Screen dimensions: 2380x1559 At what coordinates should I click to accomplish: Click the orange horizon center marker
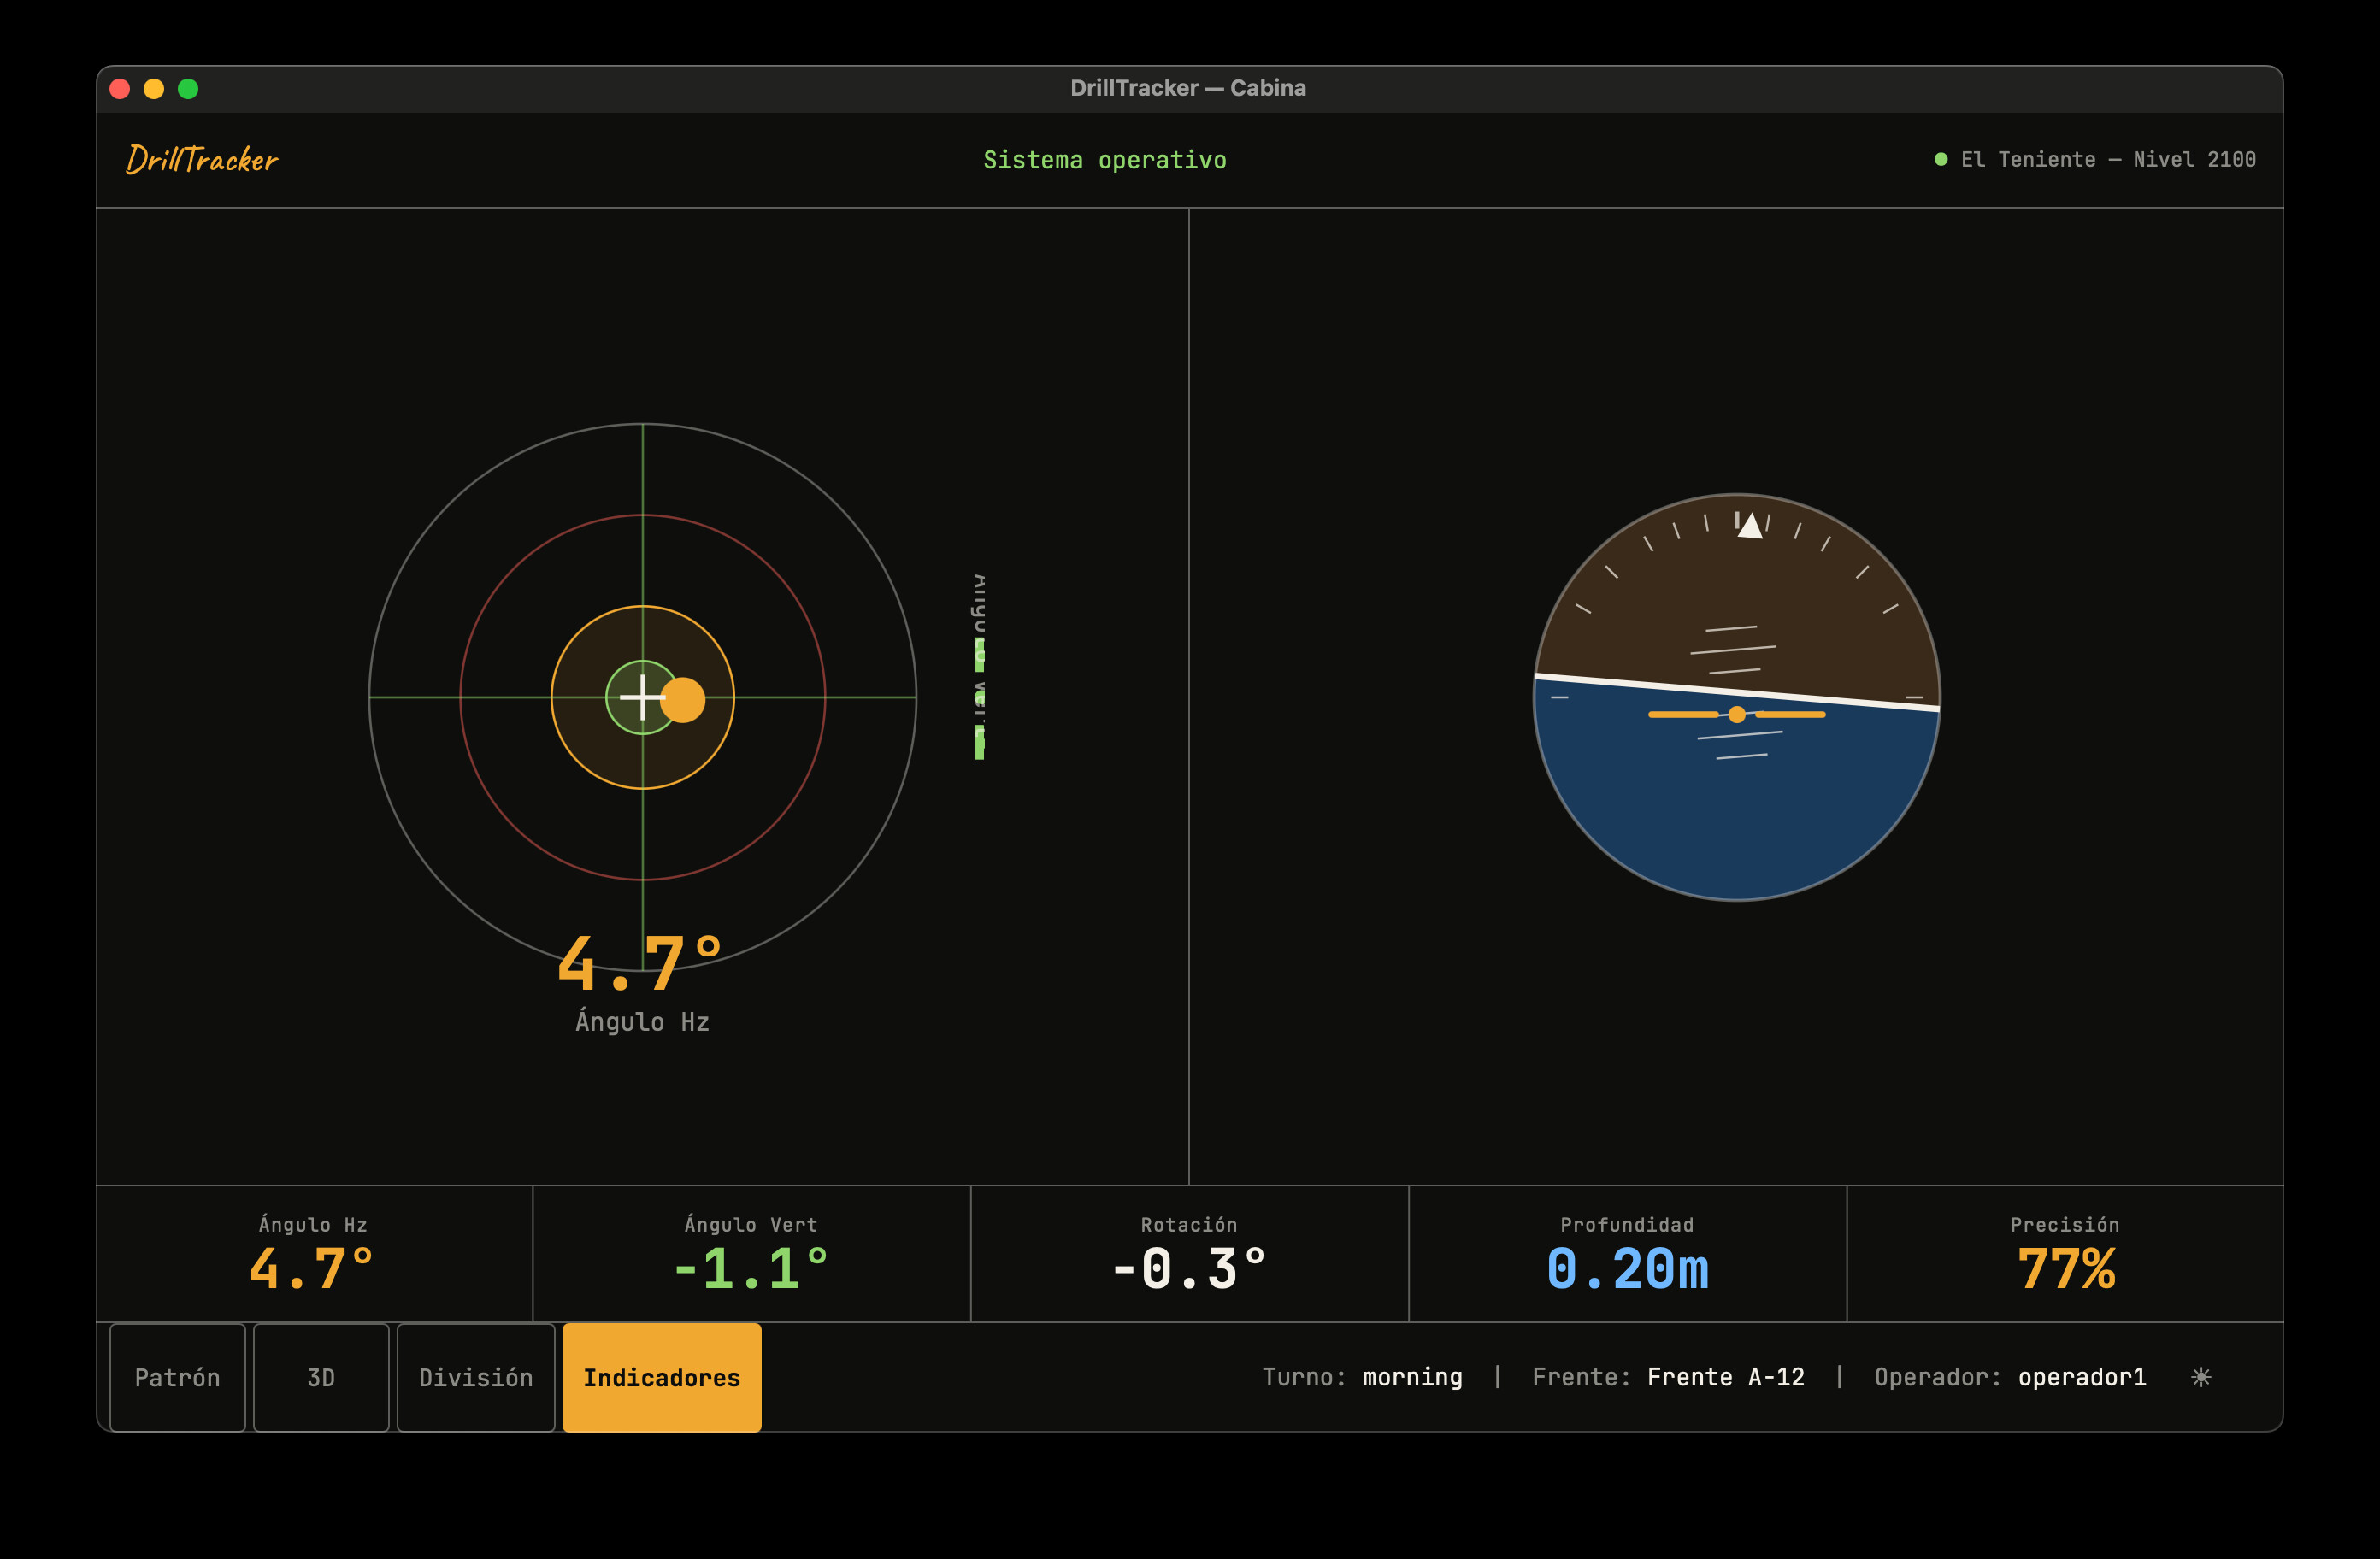pos(1737,714)
